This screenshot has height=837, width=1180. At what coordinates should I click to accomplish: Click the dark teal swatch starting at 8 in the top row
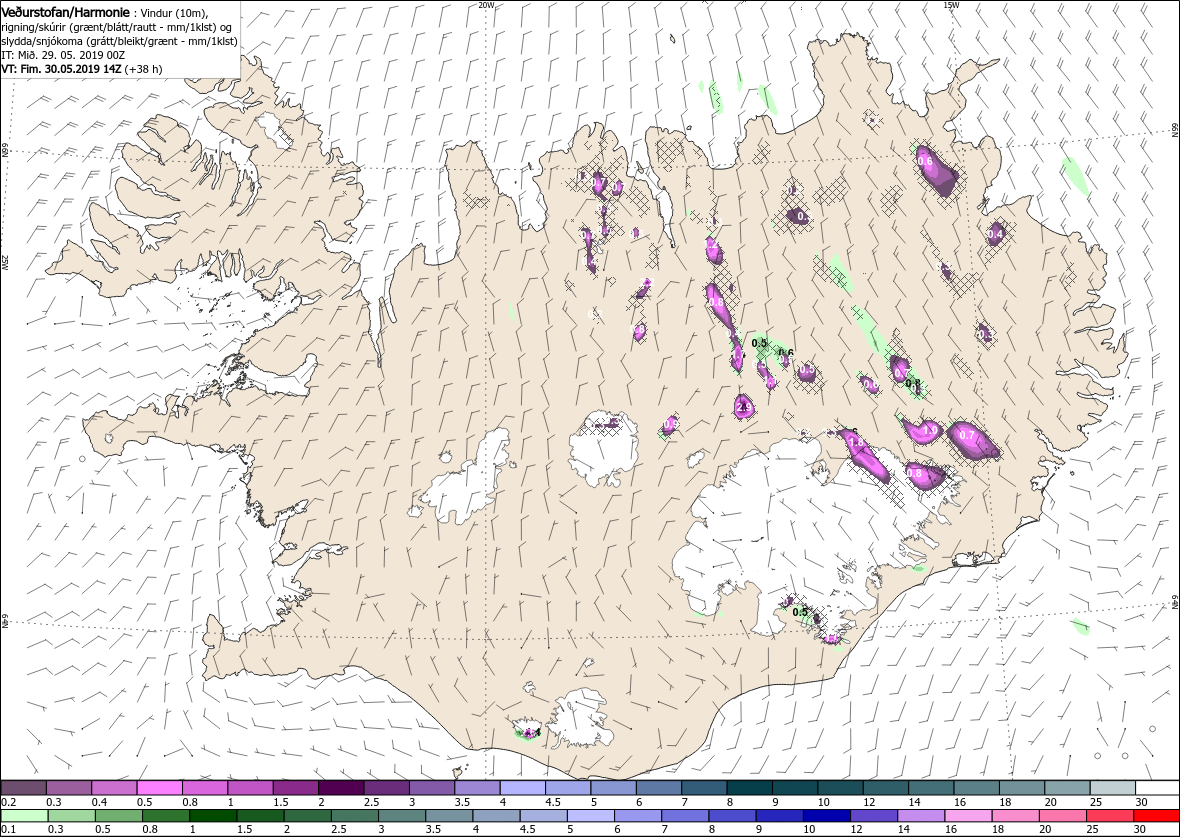[x=749, y=788]
